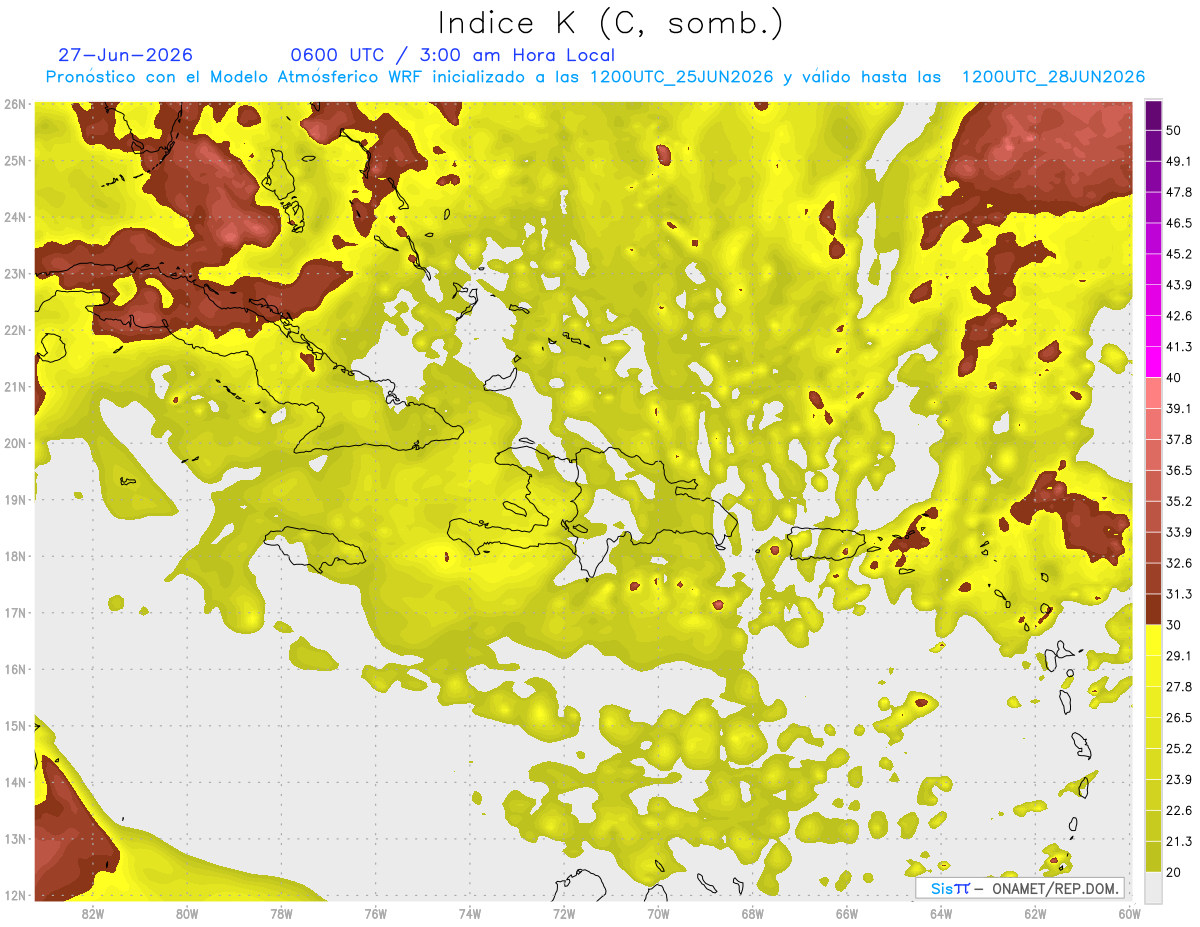Click the '82W' longitude label

pos(93,913)
